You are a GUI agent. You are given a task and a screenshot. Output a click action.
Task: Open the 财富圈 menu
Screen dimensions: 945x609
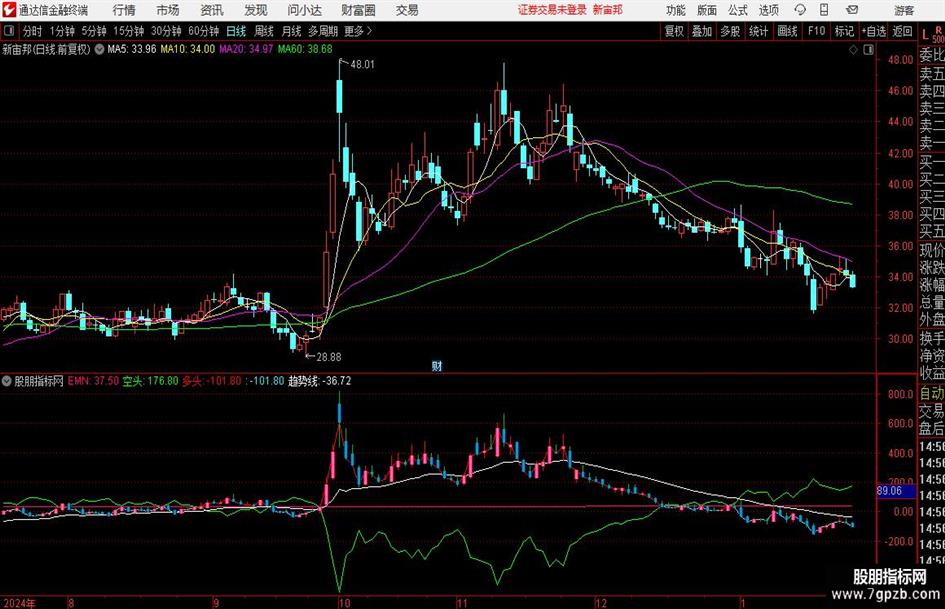358,10
